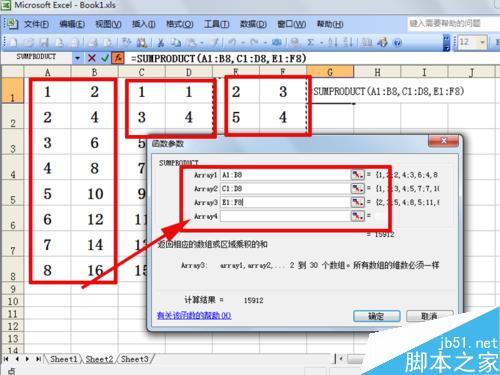Viewport: 500px width, 375px height.
Task: Click the Undo arrow icon
Action: [232, 43]
